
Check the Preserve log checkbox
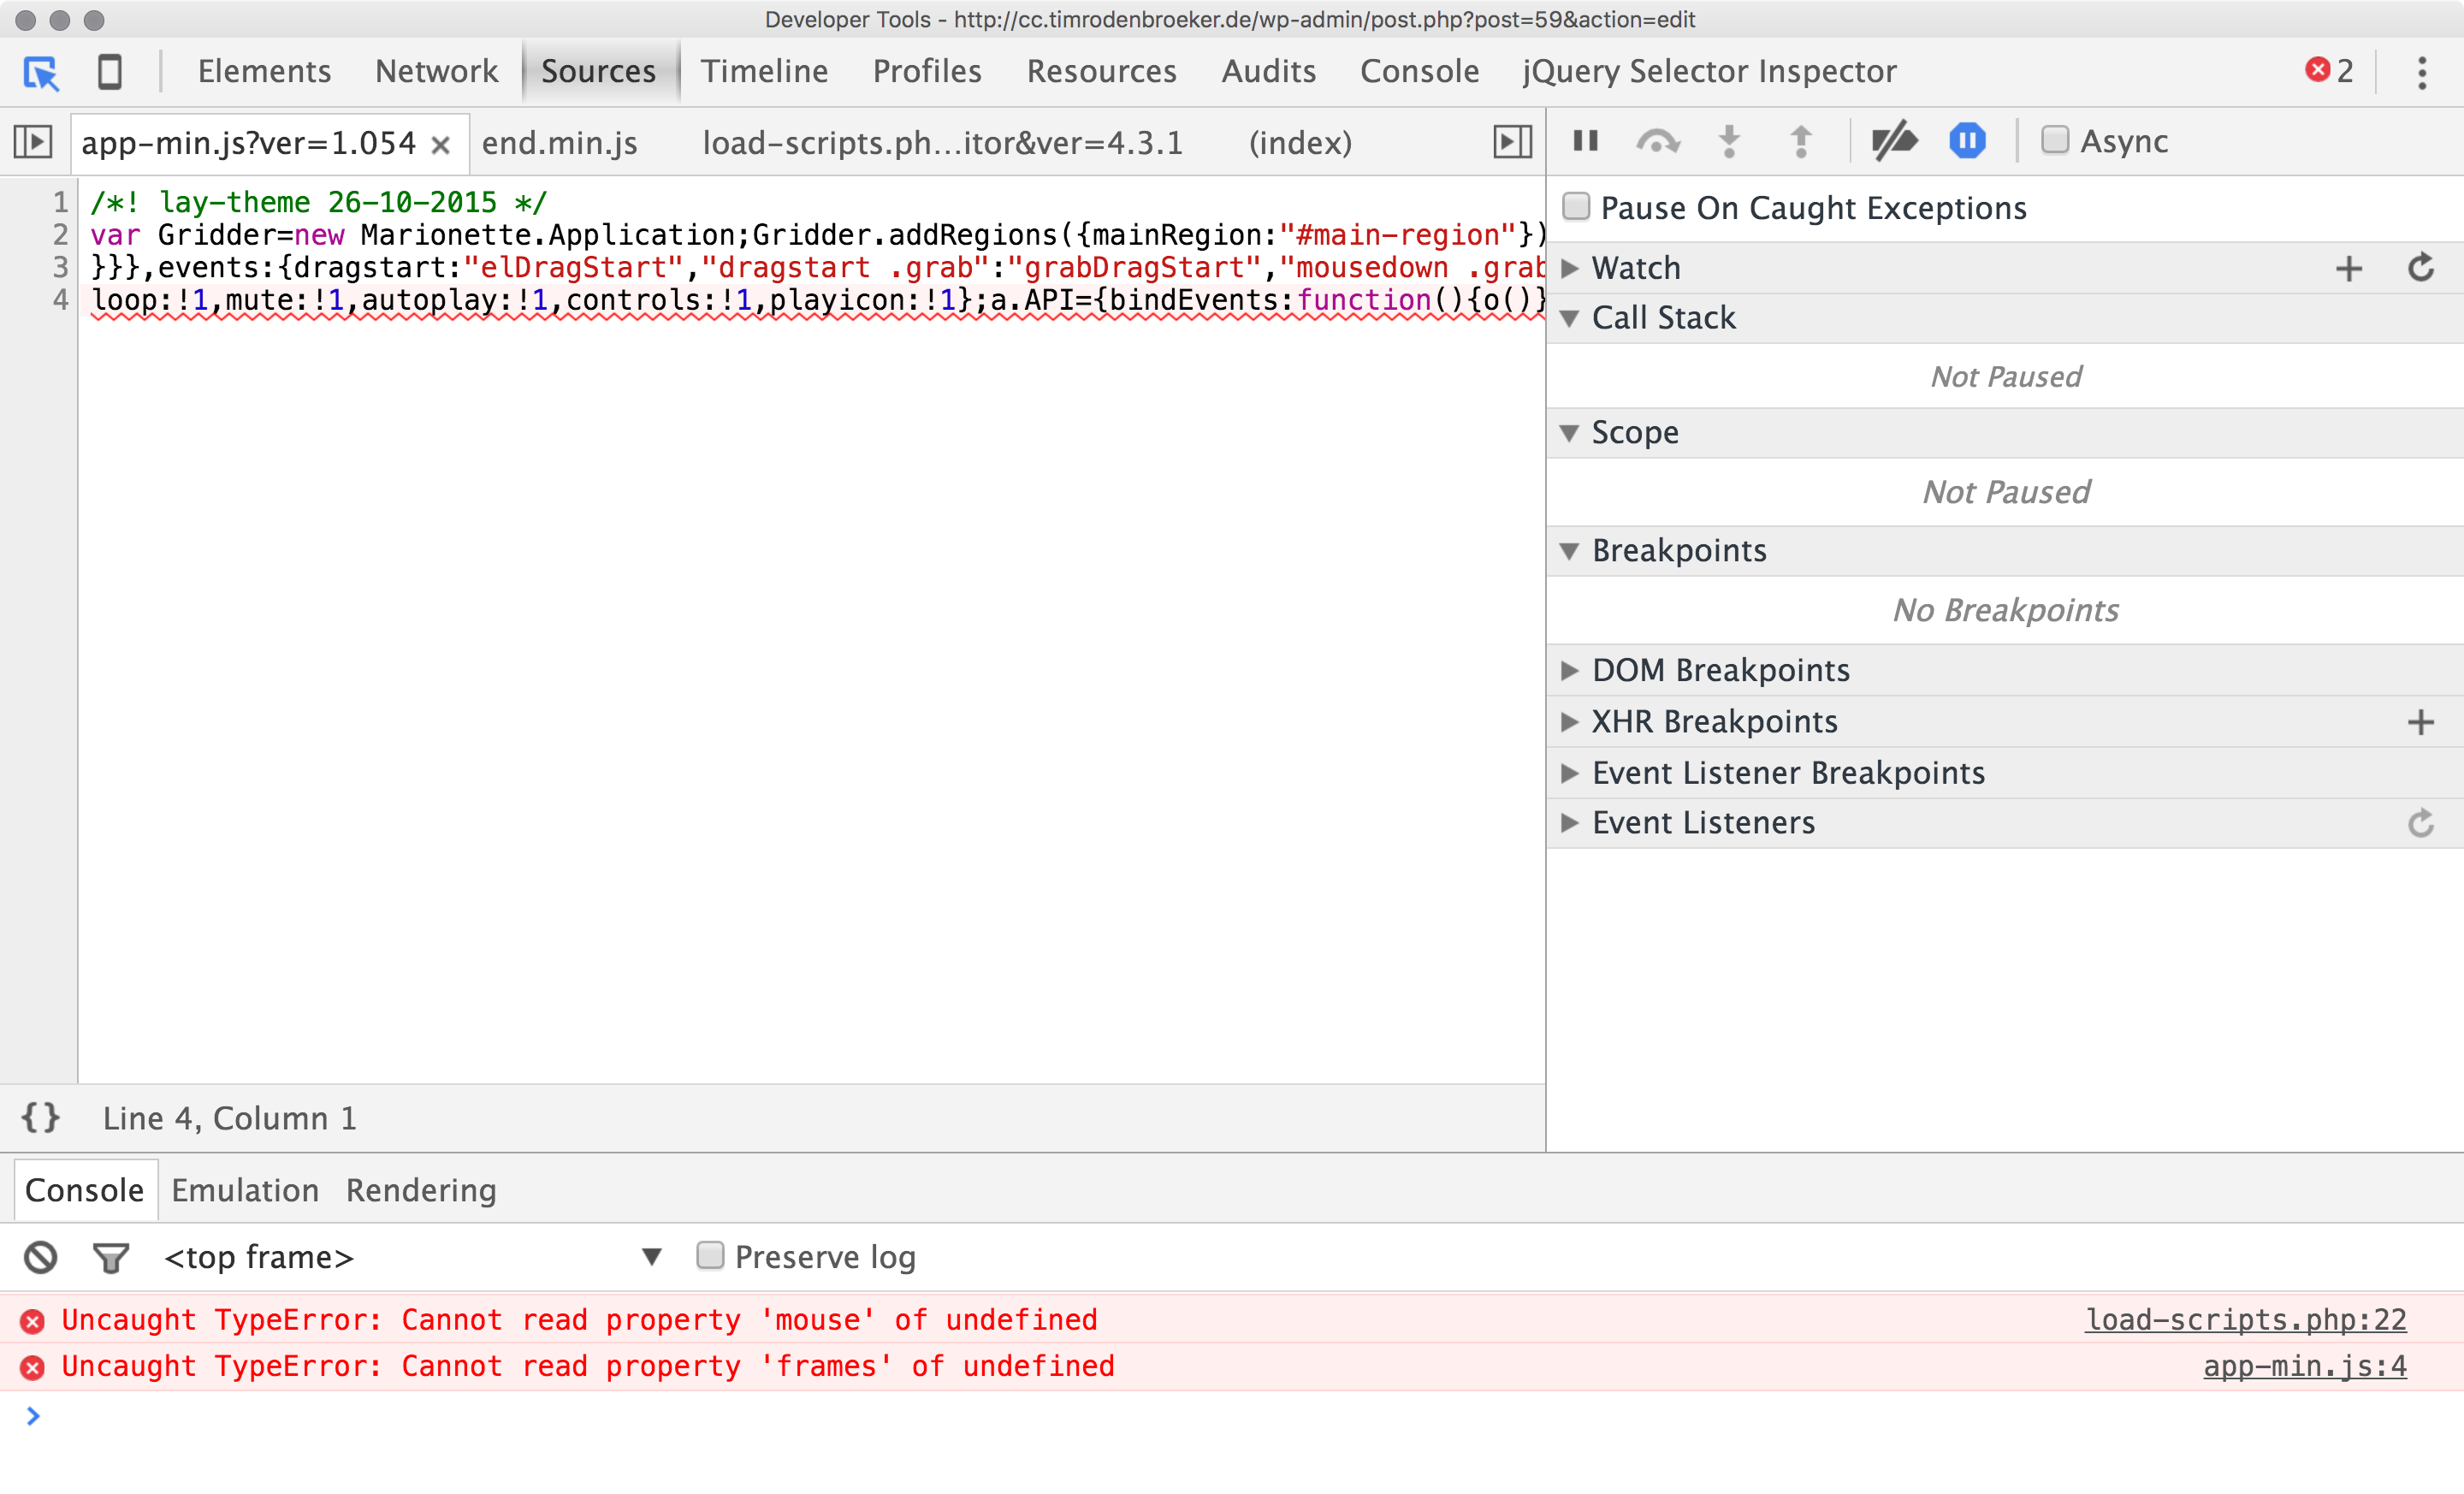pyautogui.click(x=709, y=1254)
